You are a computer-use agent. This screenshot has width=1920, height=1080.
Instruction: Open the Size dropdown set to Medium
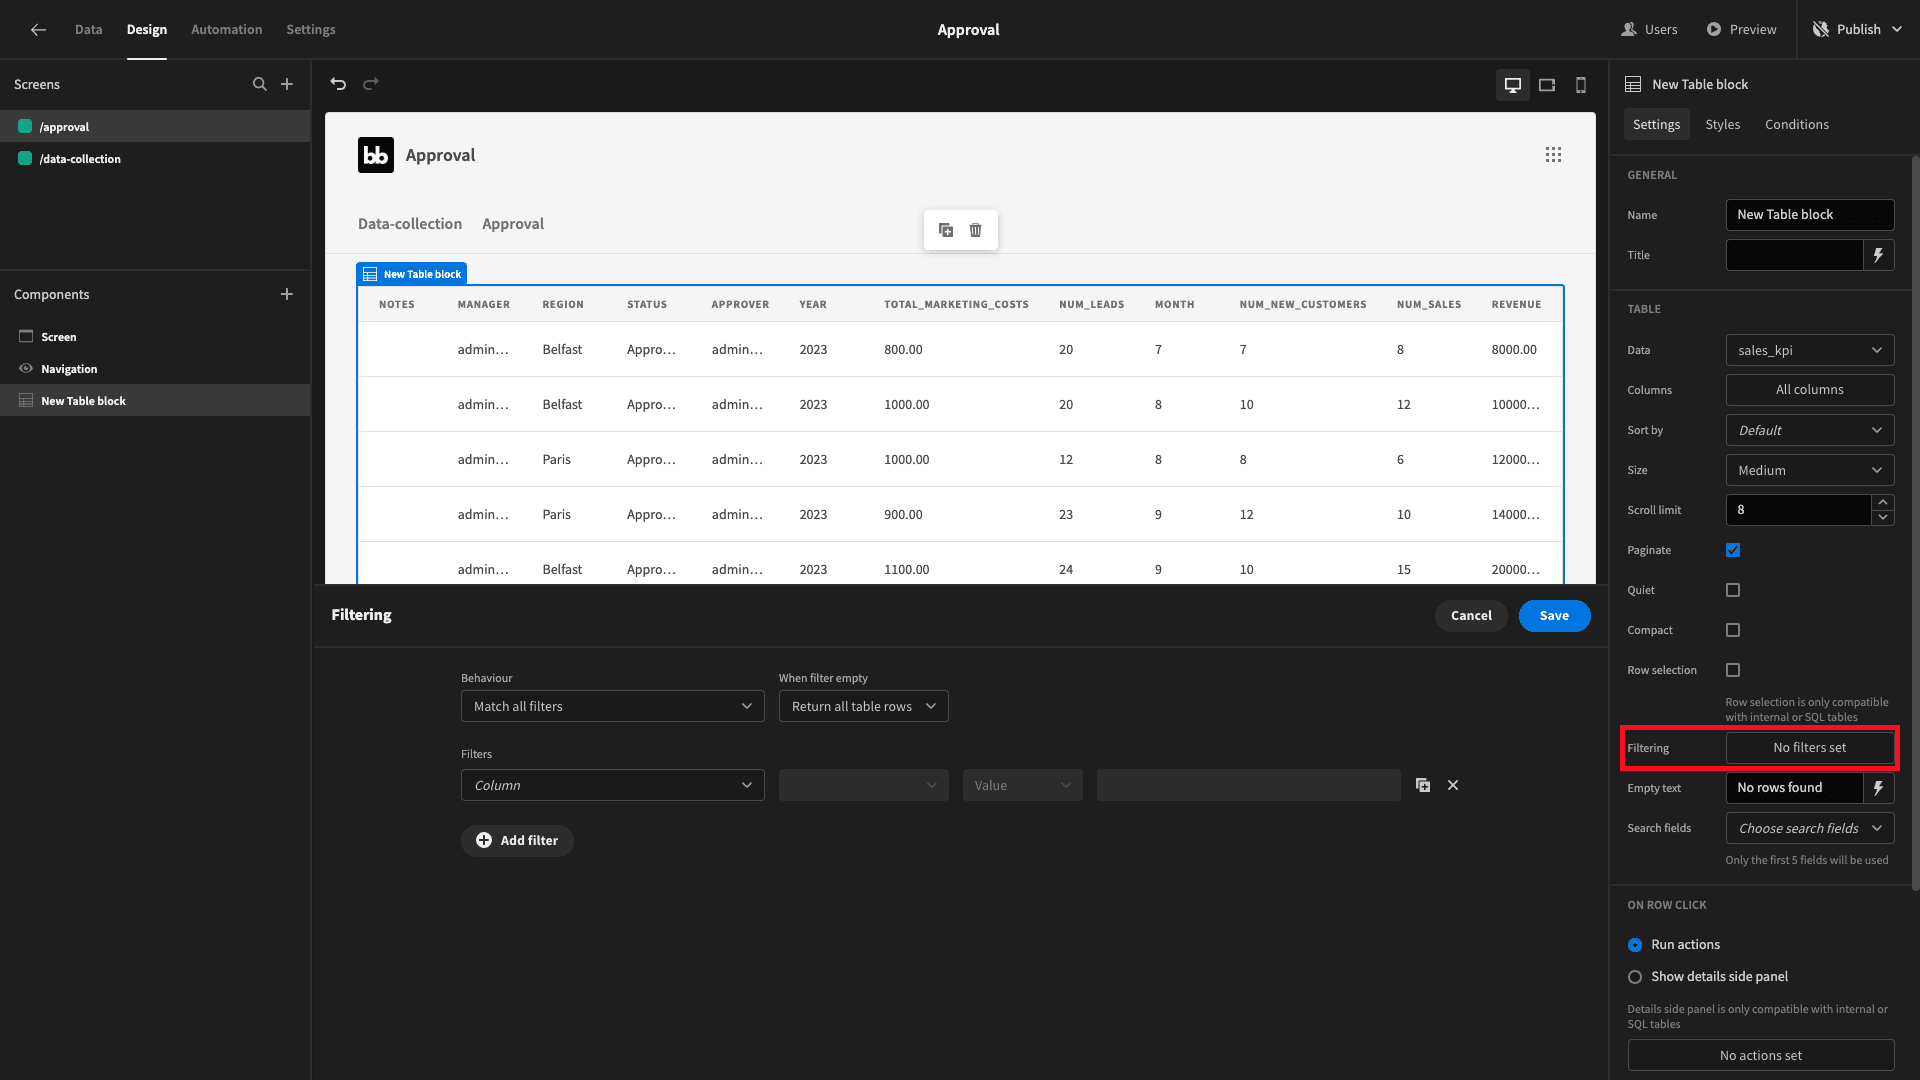coord(1810,470)
